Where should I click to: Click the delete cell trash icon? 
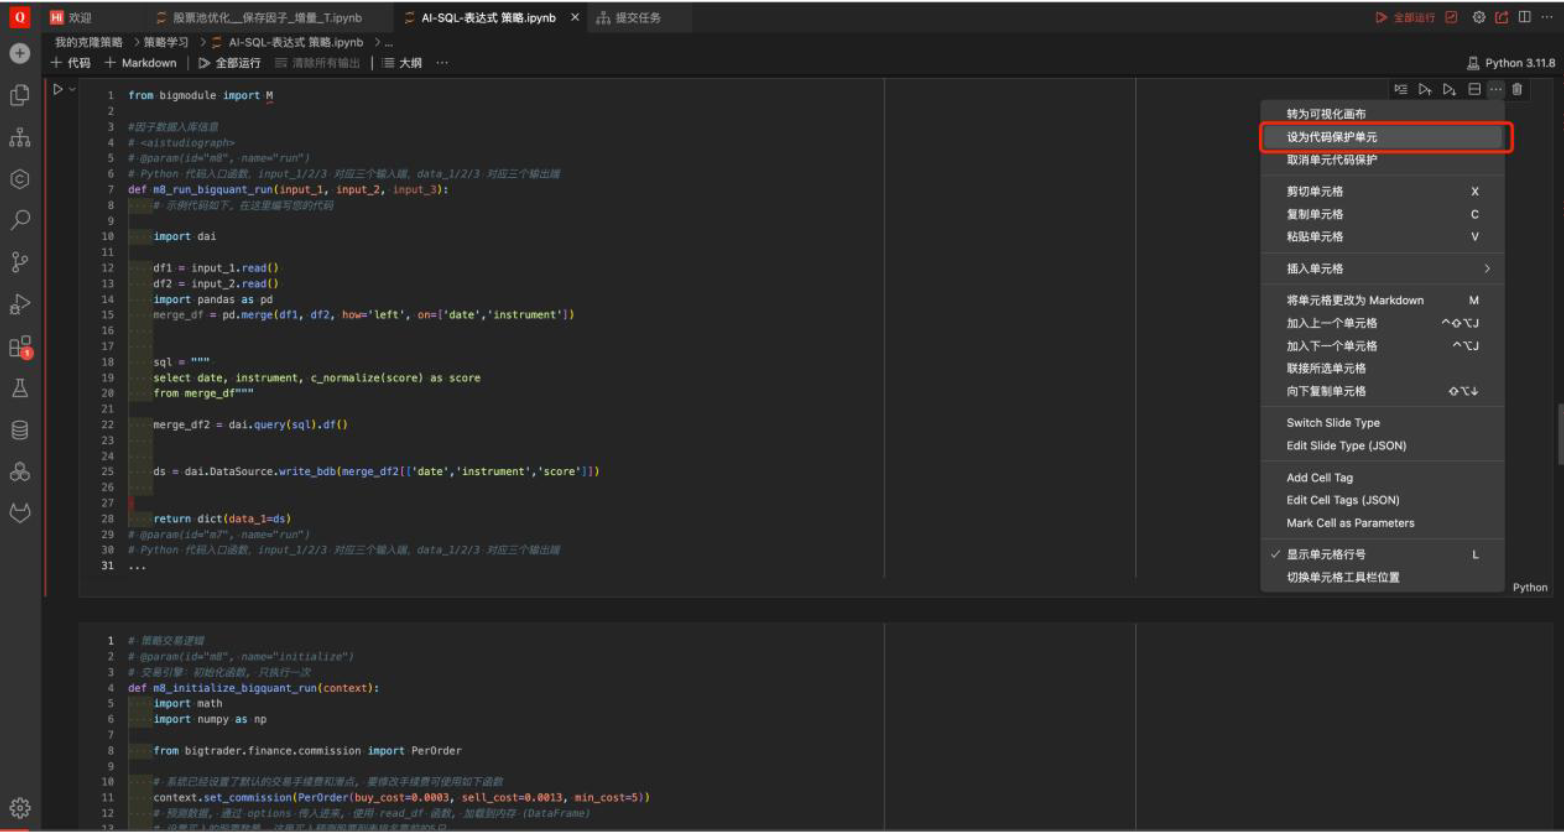point(1517,89)
